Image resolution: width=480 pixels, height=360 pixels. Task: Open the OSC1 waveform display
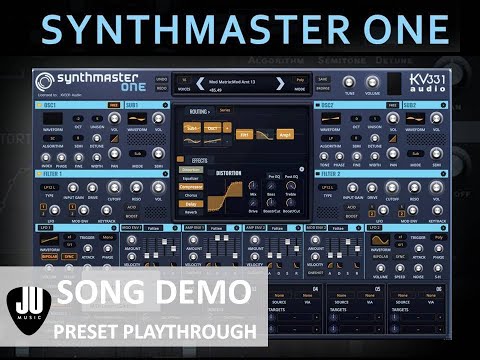(x=53, y=119)
